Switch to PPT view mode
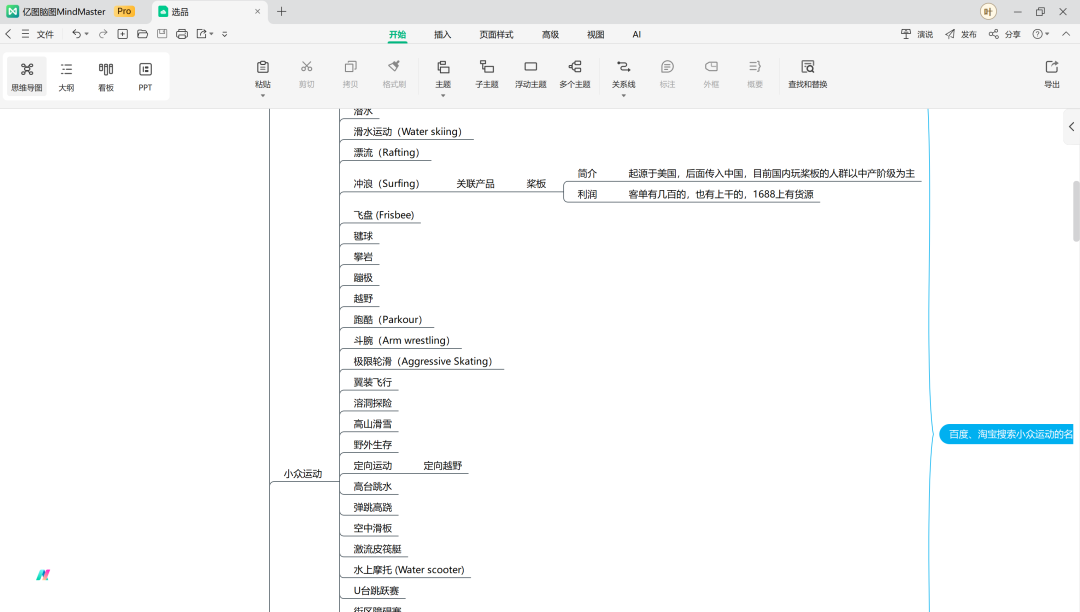The height and width of the screenshot is (612, 1080). click(145, 75)
